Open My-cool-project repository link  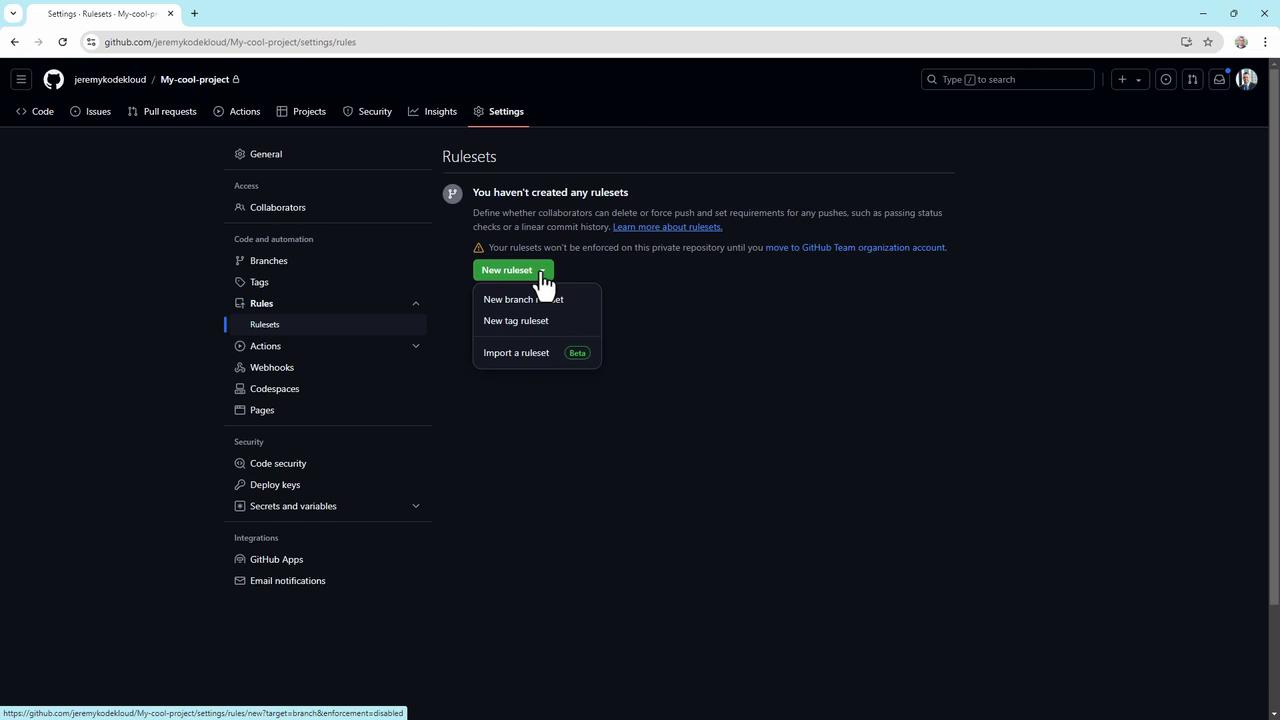(195, 80)
